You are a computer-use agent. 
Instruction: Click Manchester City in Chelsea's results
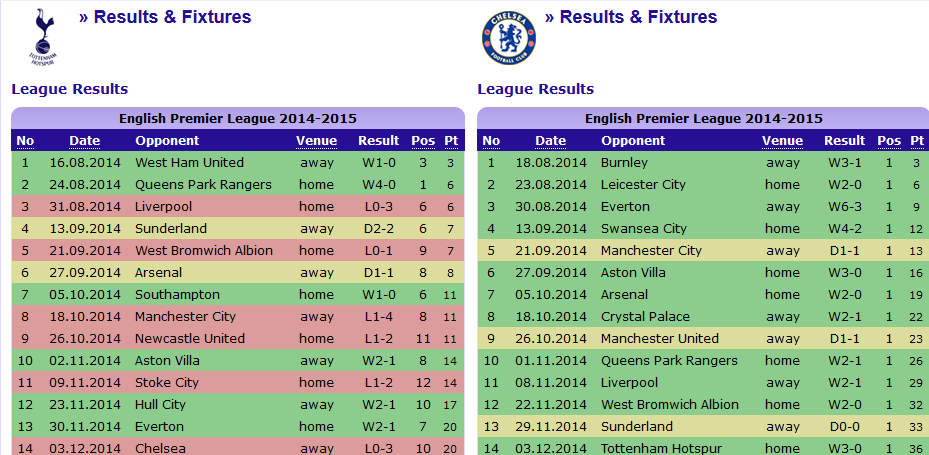pos(651,251)
